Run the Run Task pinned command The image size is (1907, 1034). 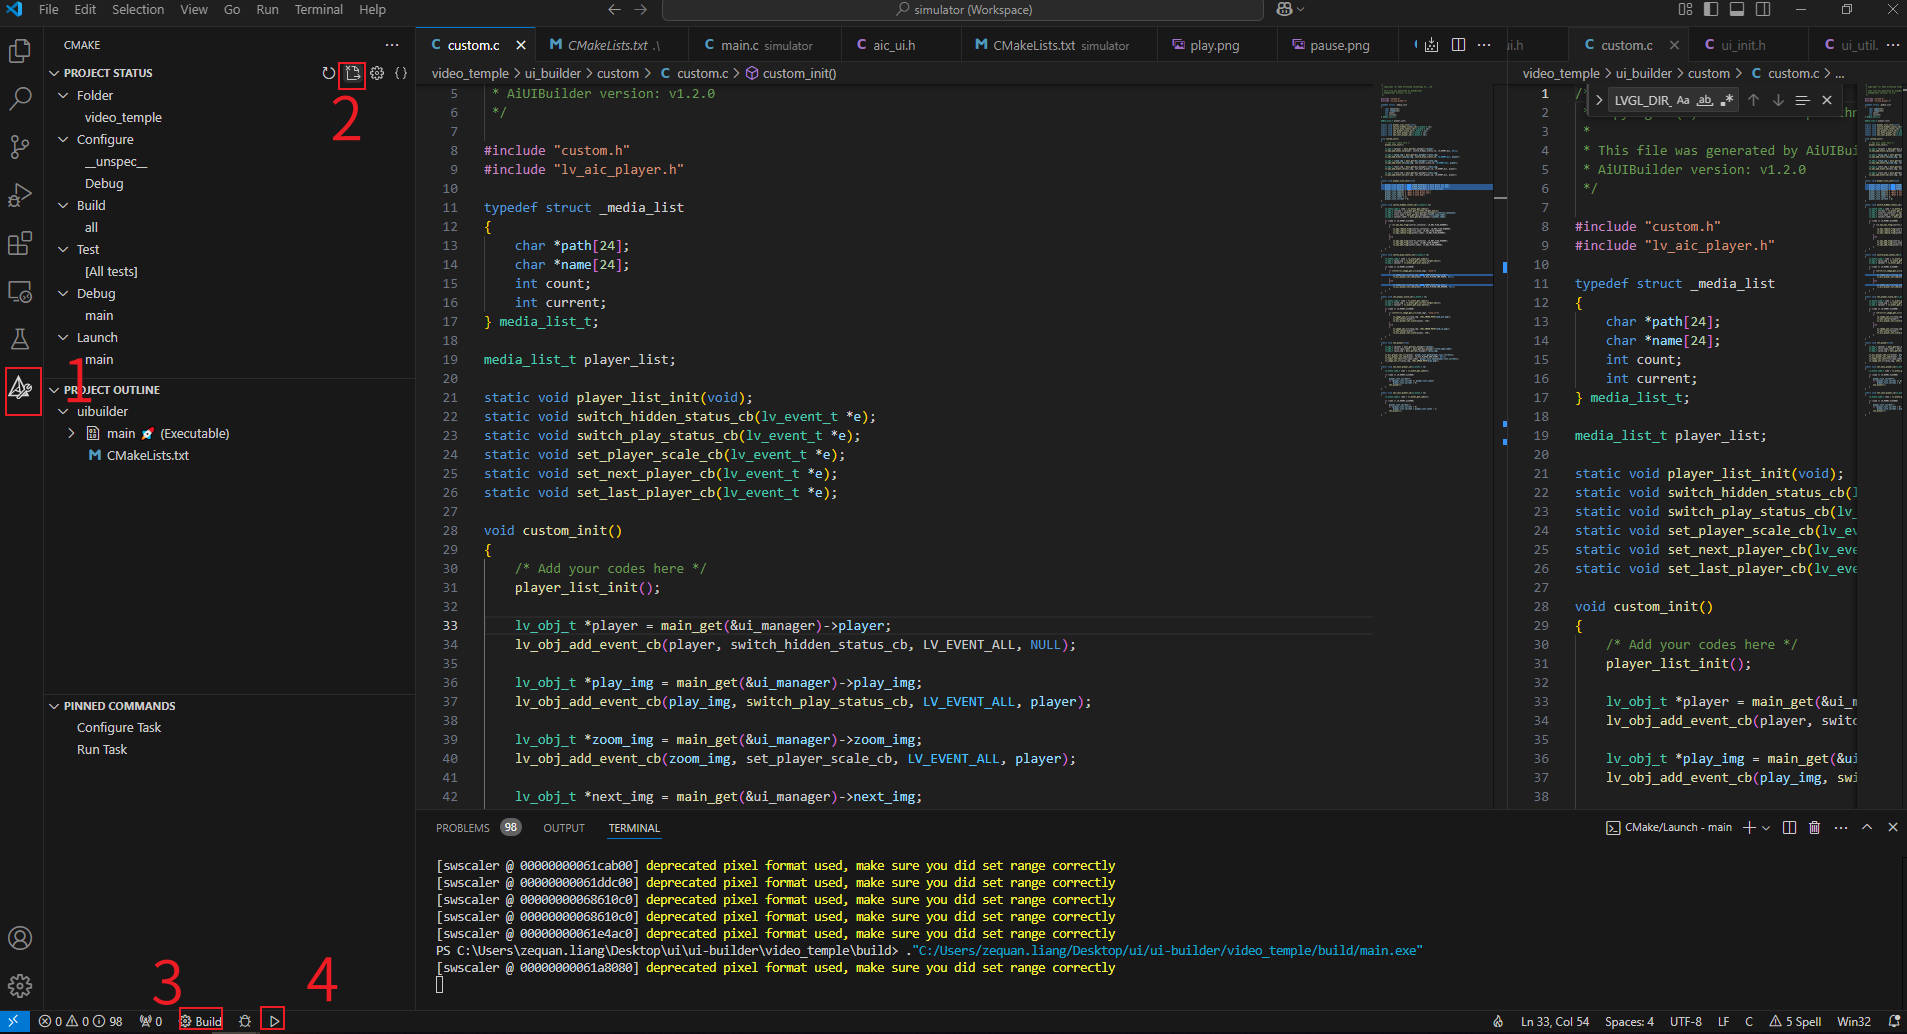tap(102, 750)
